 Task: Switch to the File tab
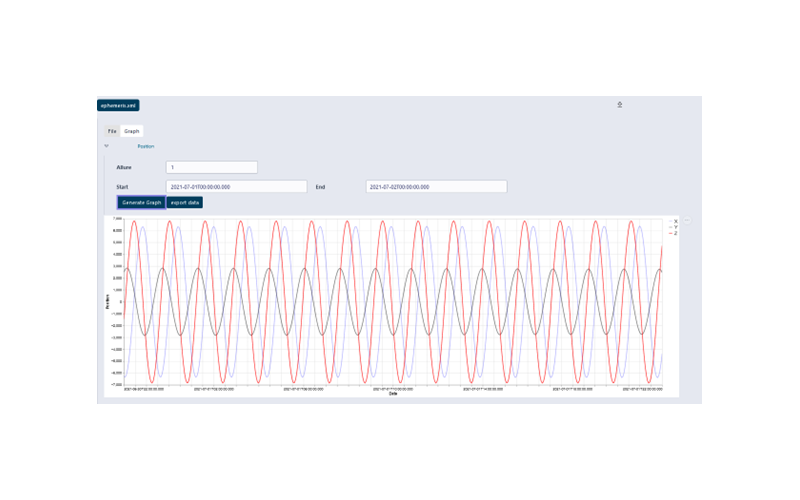click(112, 131)
